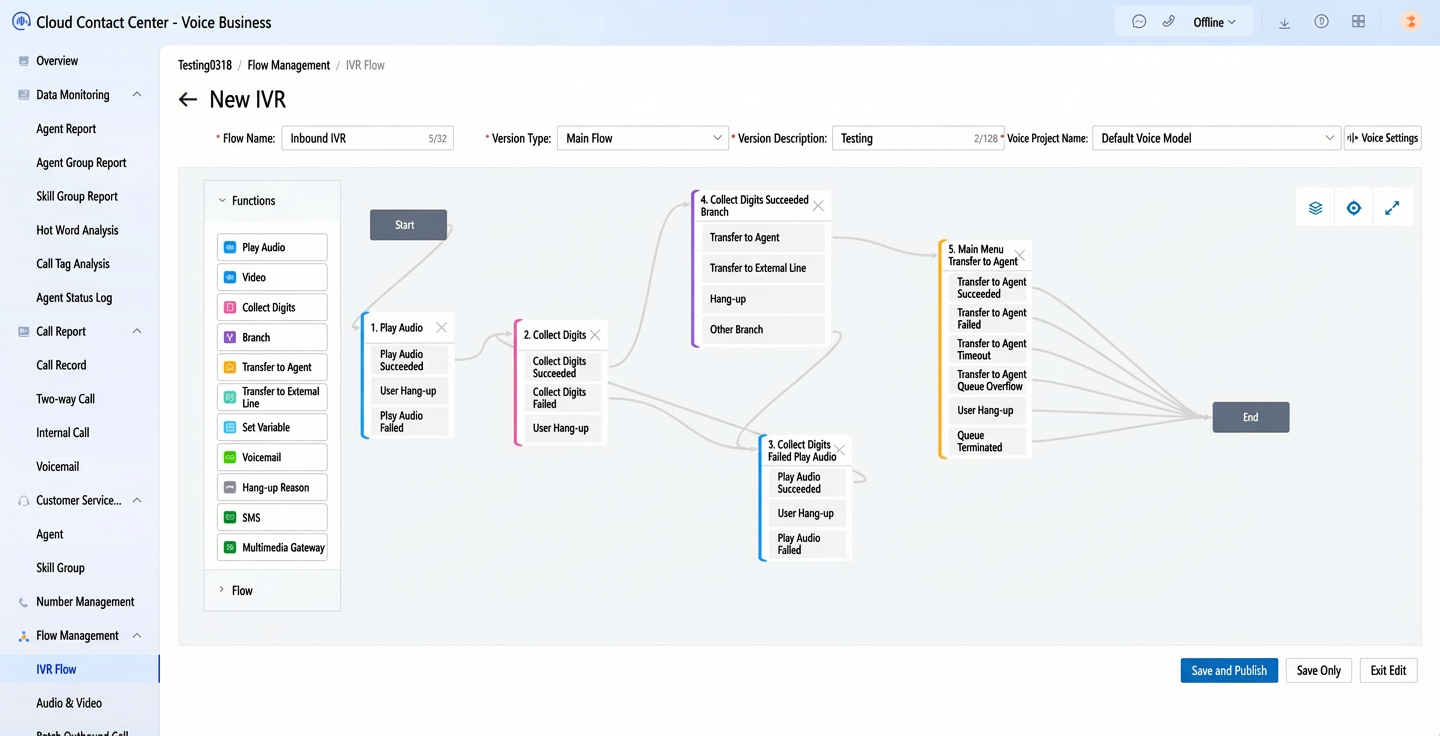Click the center/locate canvas icon
Screen dimensions: 1440x736
[1354, 208]
